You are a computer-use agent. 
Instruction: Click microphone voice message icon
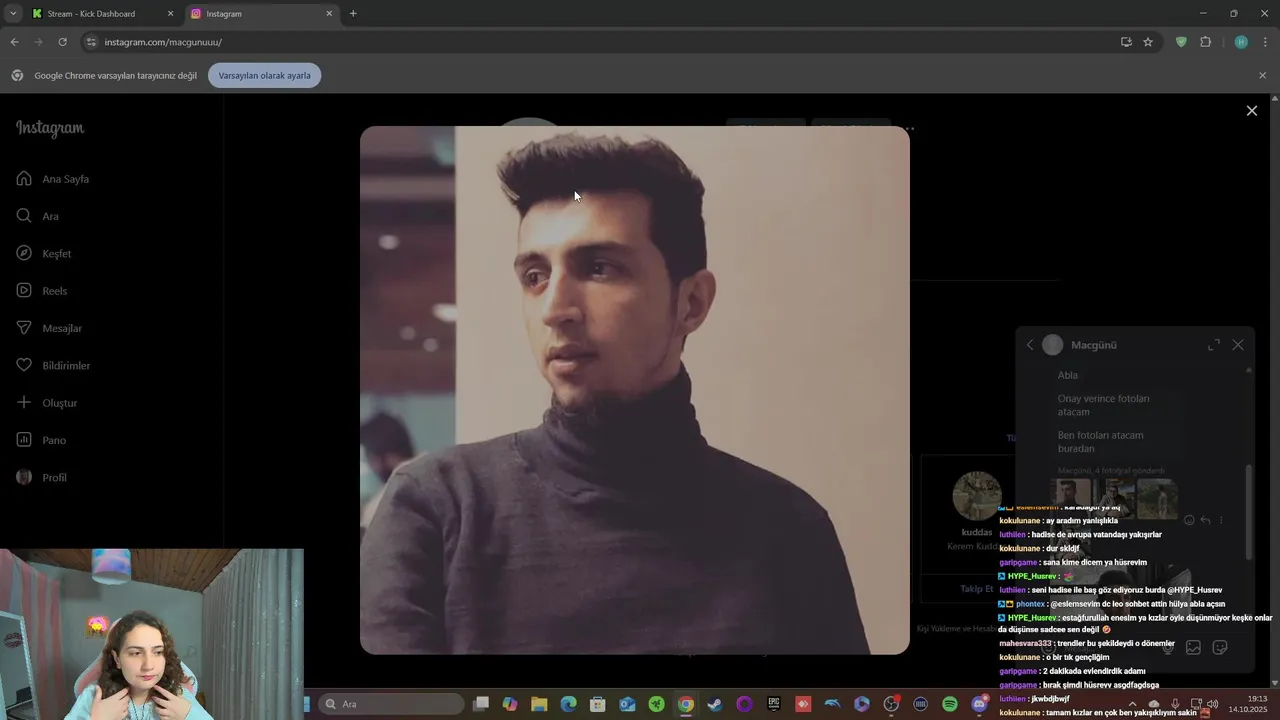(1167, 648)
